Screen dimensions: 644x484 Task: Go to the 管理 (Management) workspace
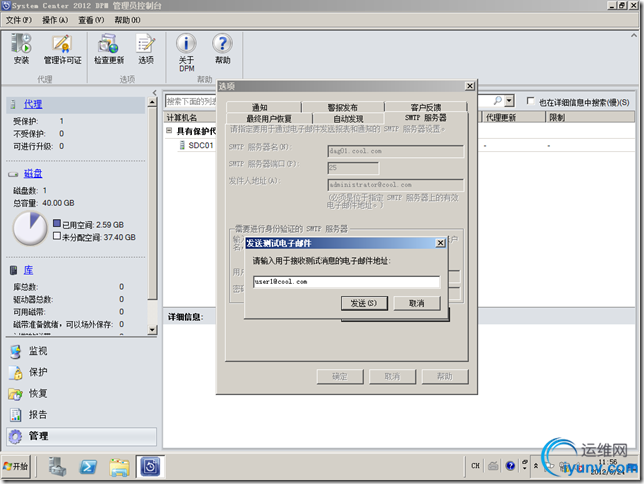pyautogui.click(x=81, y=436)
